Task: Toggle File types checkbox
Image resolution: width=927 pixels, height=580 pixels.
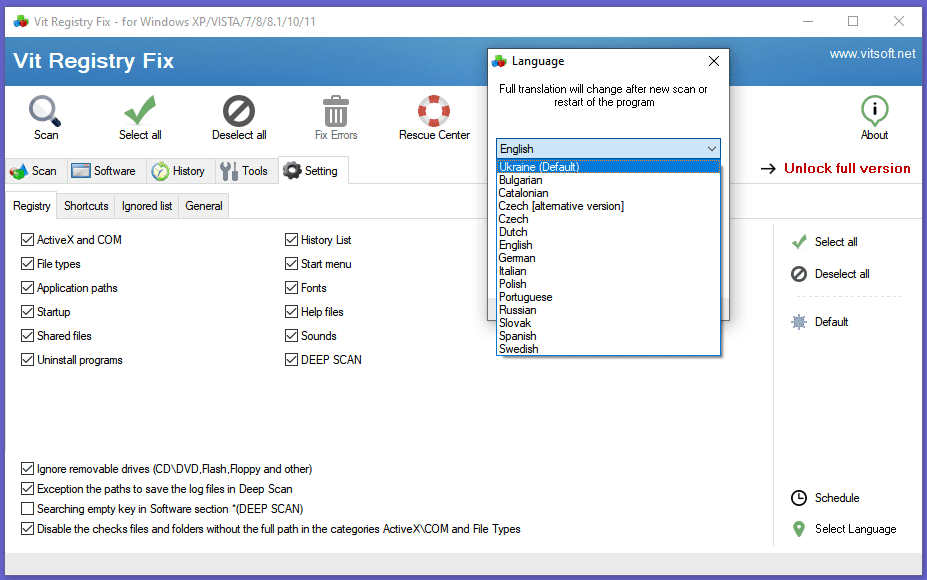Action: [x=27, y=264]
